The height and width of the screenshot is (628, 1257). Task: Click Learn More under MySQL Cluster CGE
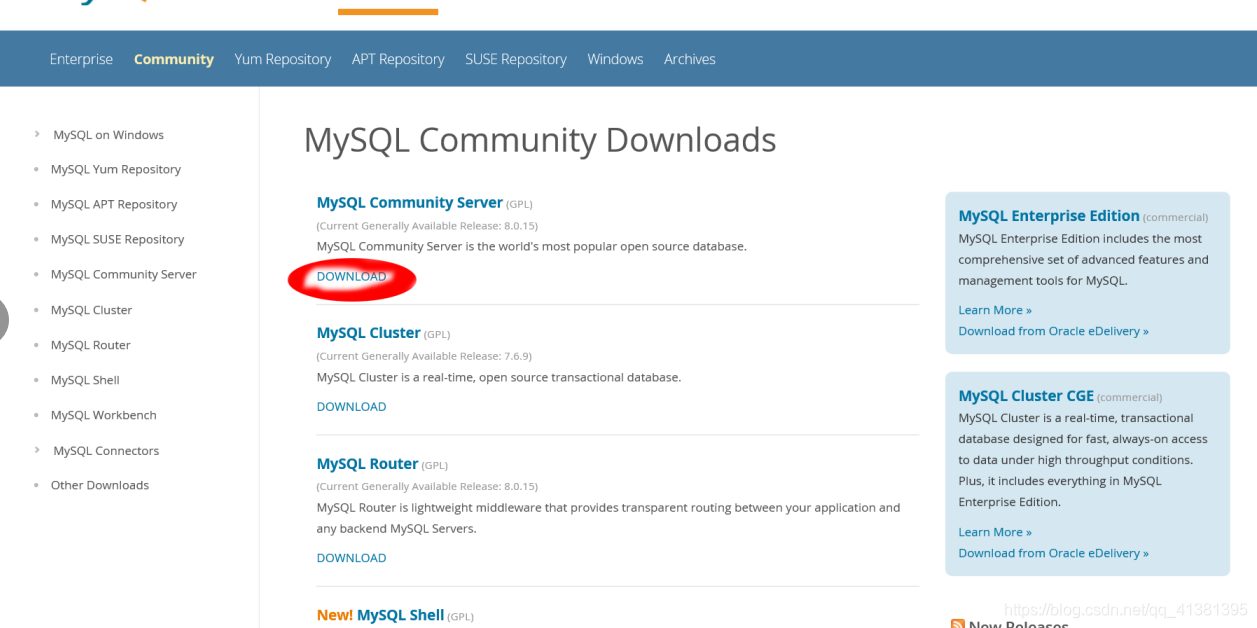(x=994, y=532)
